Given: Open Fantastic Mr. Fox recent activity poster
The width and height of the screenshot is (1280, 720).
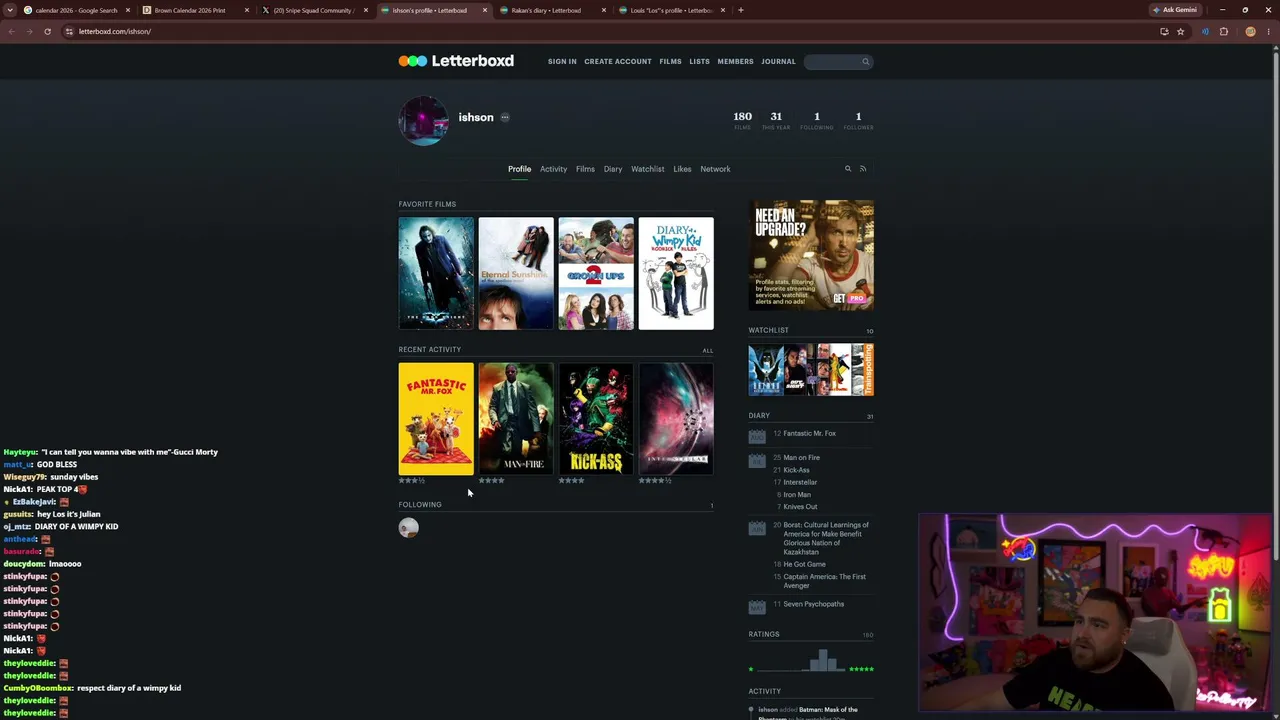Looking at the screenshot, I should click(x=436, y=419).
